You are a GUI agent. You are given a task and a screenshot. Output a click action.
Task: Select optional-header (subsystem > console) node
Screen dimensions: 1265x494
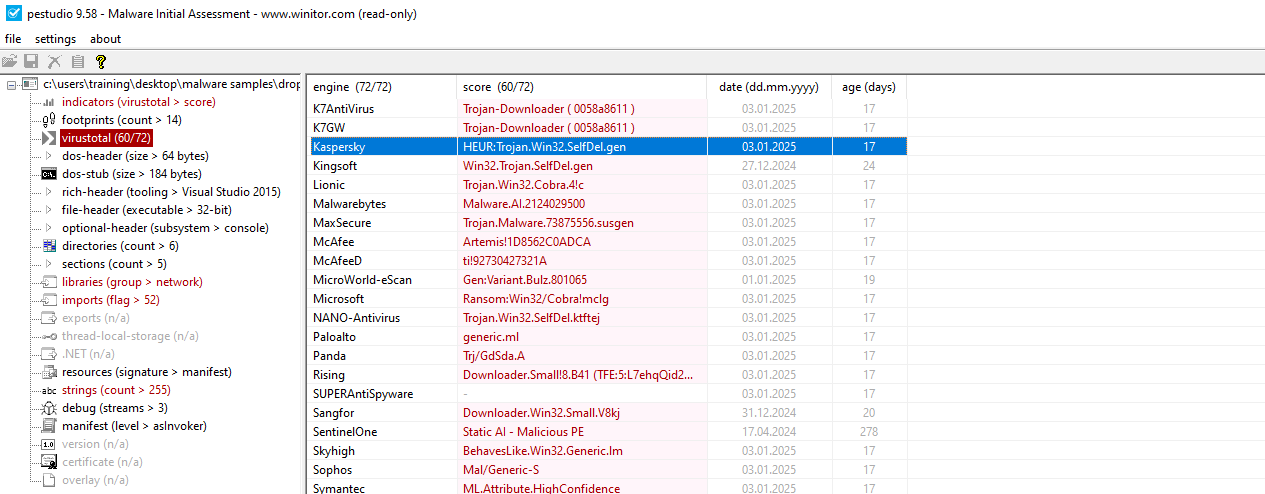165,228
